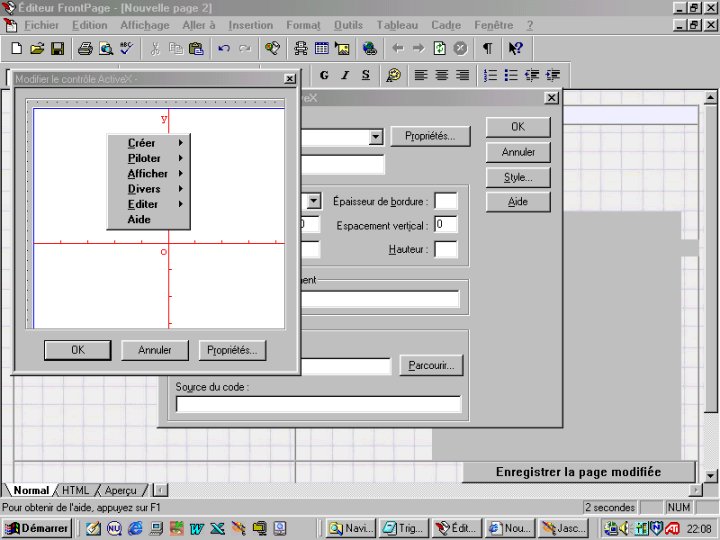Click the vertical scrollbar down arrow
This screenshot has height=540, width=720.
(710, 476)
